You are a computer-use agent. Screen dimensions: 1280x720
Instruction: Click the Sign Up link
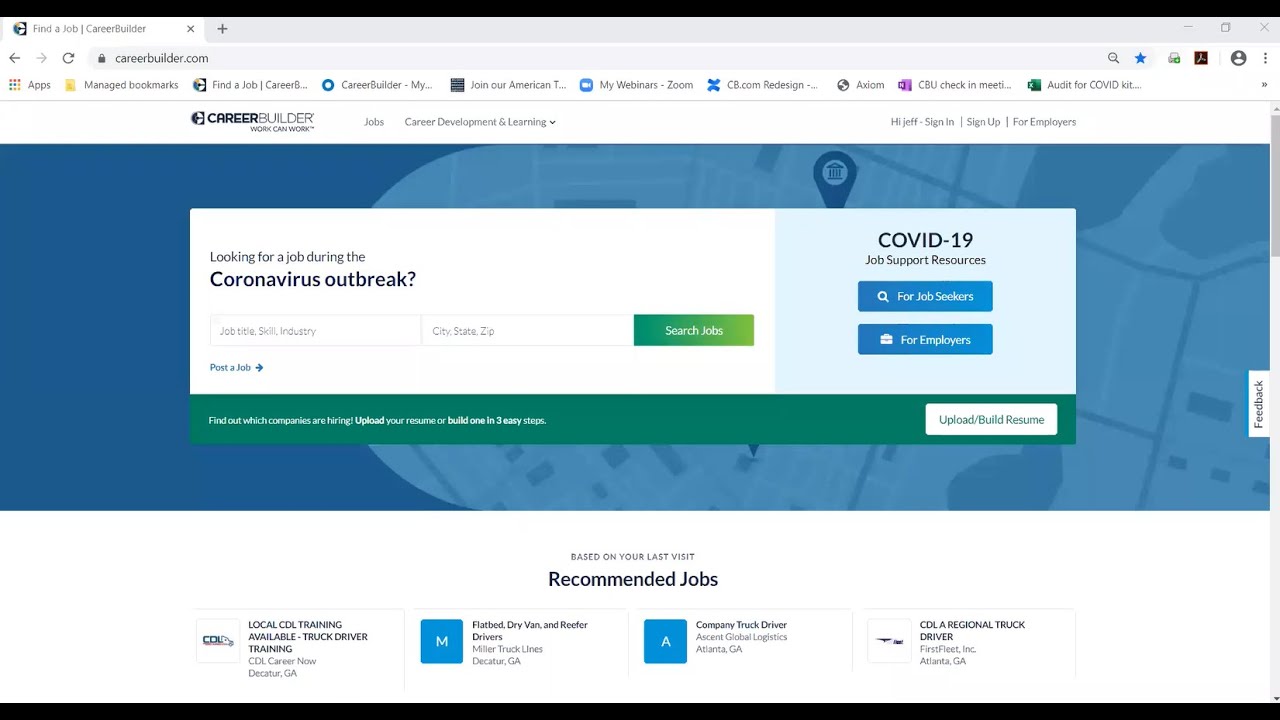click(x=983, y=122)
